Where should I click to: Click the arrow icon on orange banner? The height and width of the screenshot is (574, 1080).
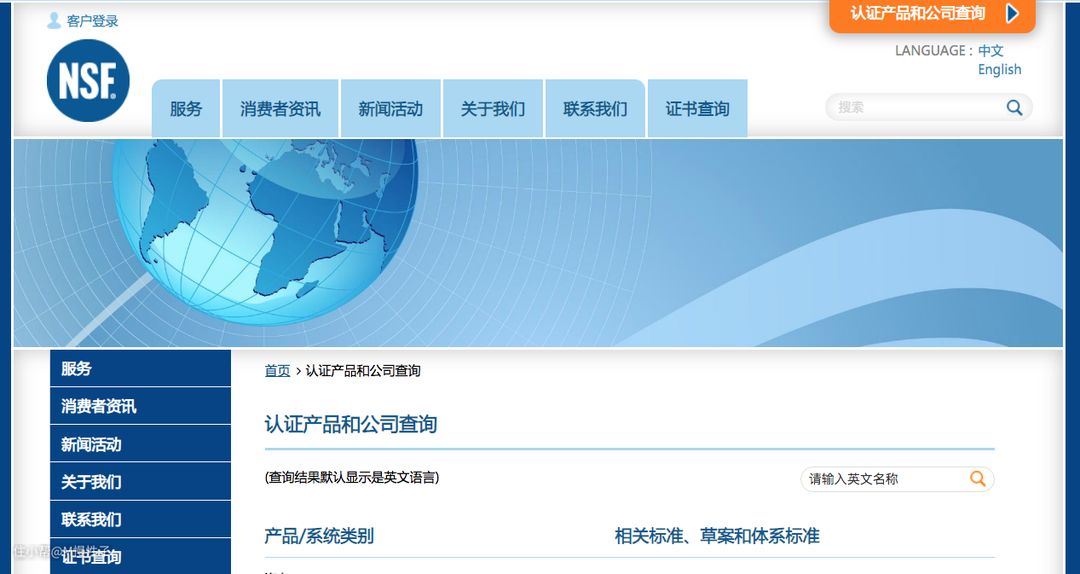pyautogui.click(x=1012, y=14)
